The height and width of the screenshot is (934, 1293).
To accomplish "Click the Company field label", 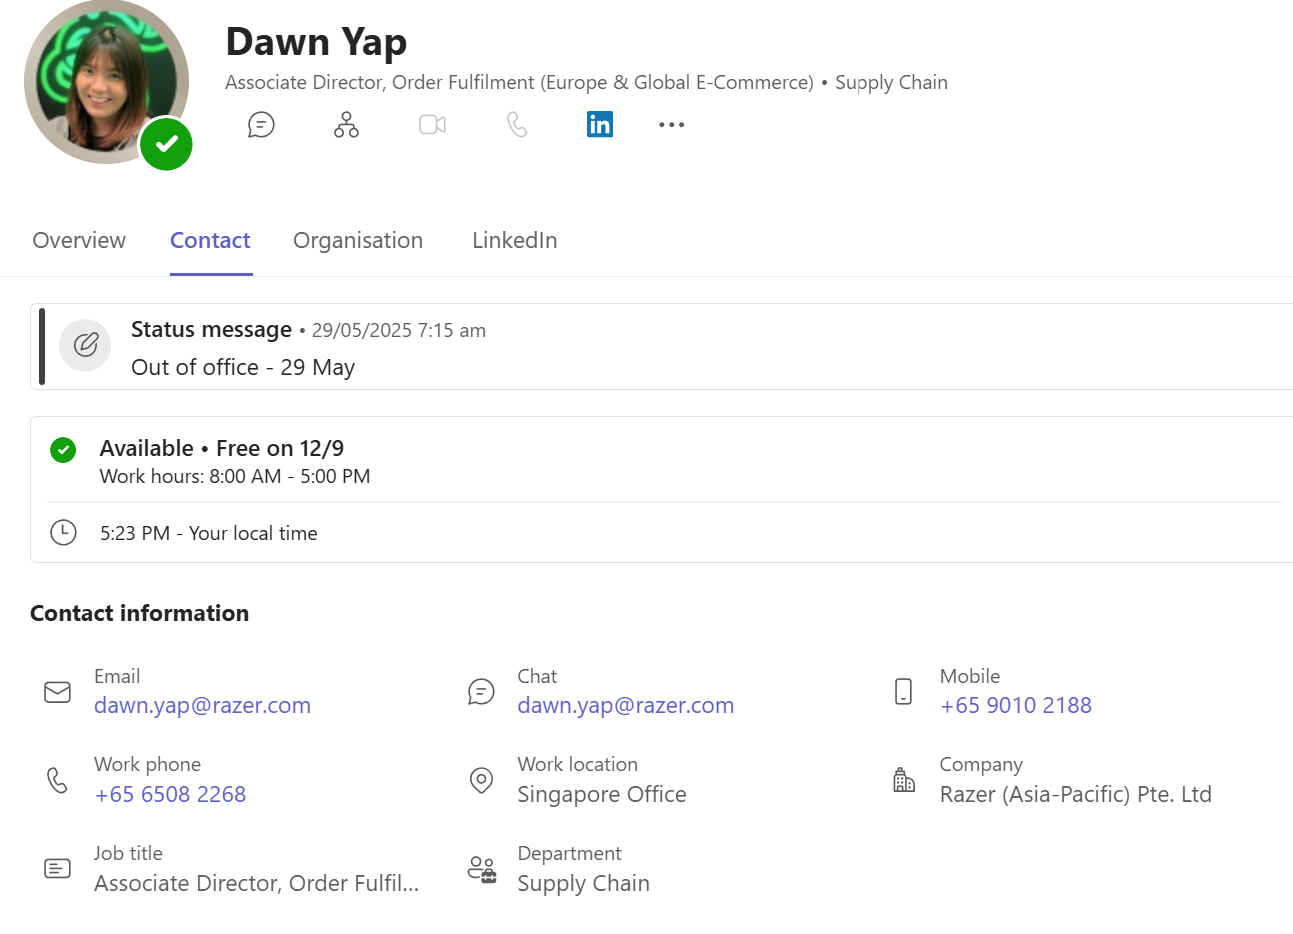I will pyautogui.click(x=981, y=765).
